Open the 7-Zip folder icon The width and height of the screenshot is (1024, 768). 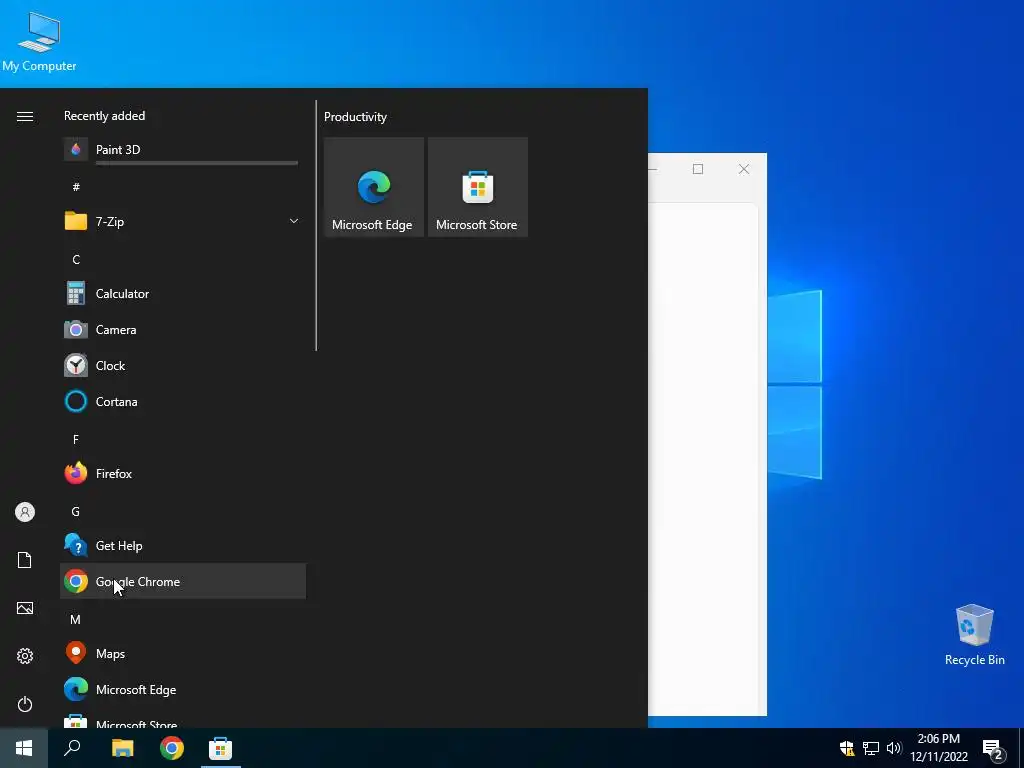coord(76,221)
